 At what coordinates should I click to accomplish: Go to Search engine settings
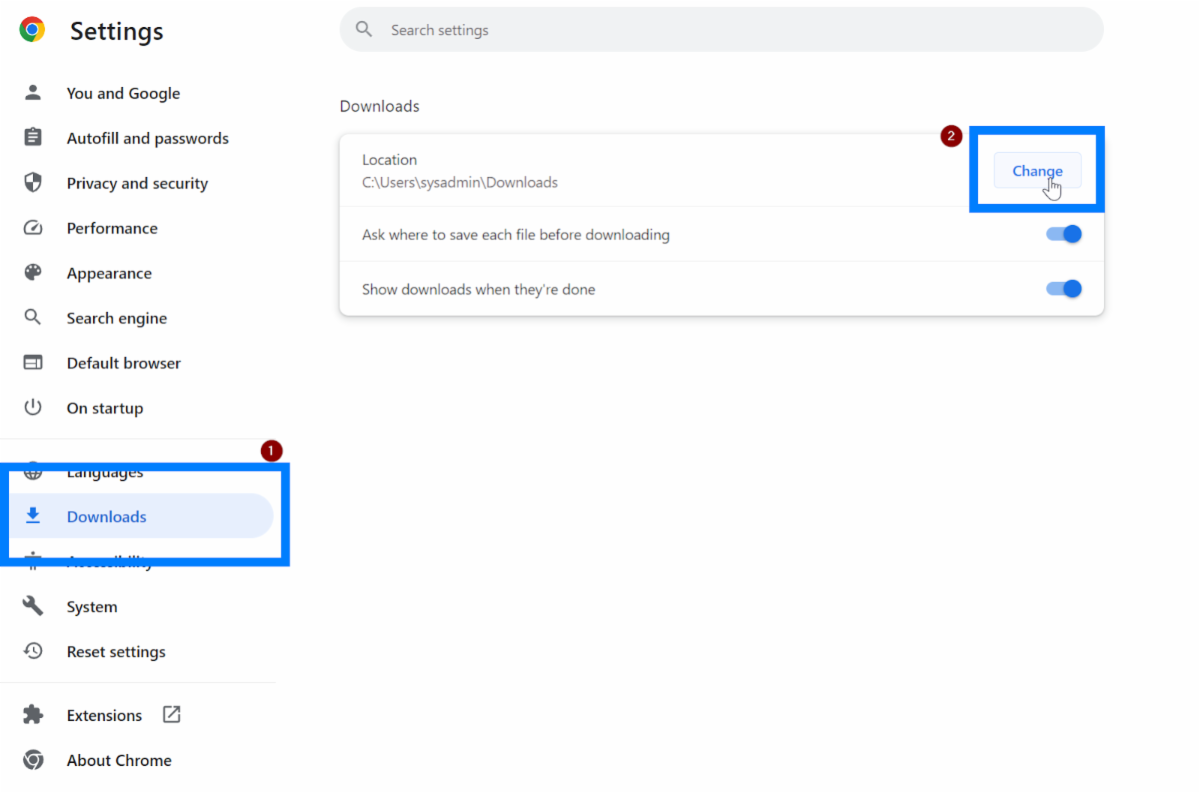pos(117,318)
